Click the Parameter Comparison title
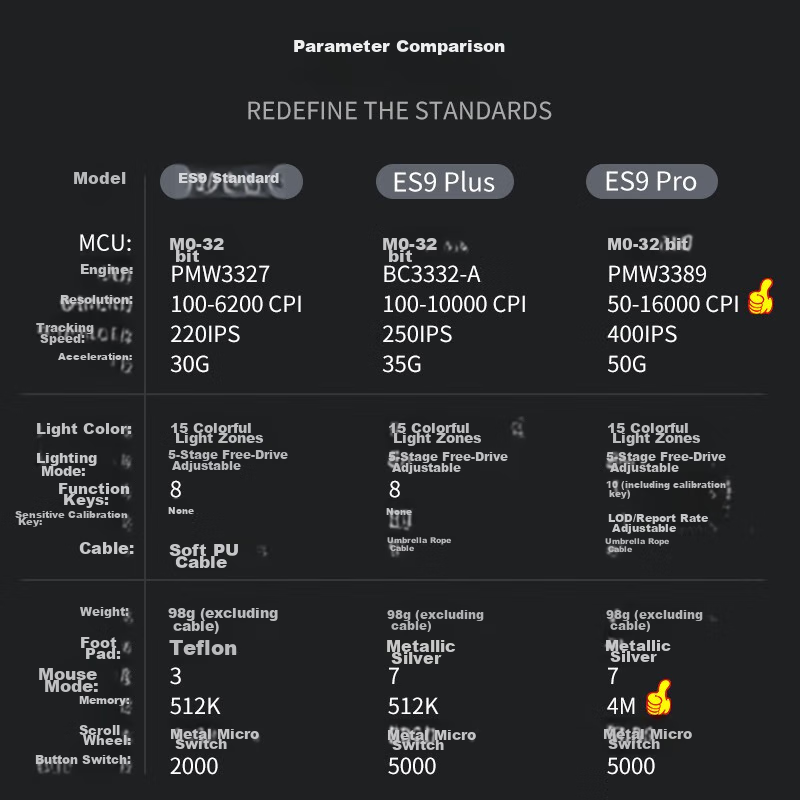Screen dimensions: 800x800 click(x=399, y=46)
